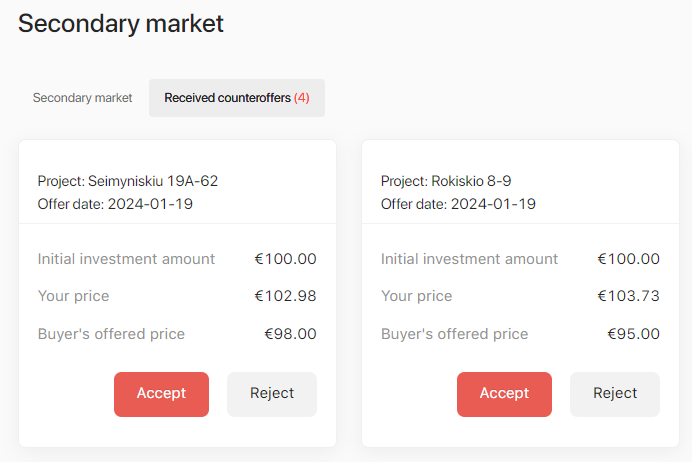The image size is (692, 462).
Task: Click the €95.00 buyer's offered price
Action: pos(633,334)
